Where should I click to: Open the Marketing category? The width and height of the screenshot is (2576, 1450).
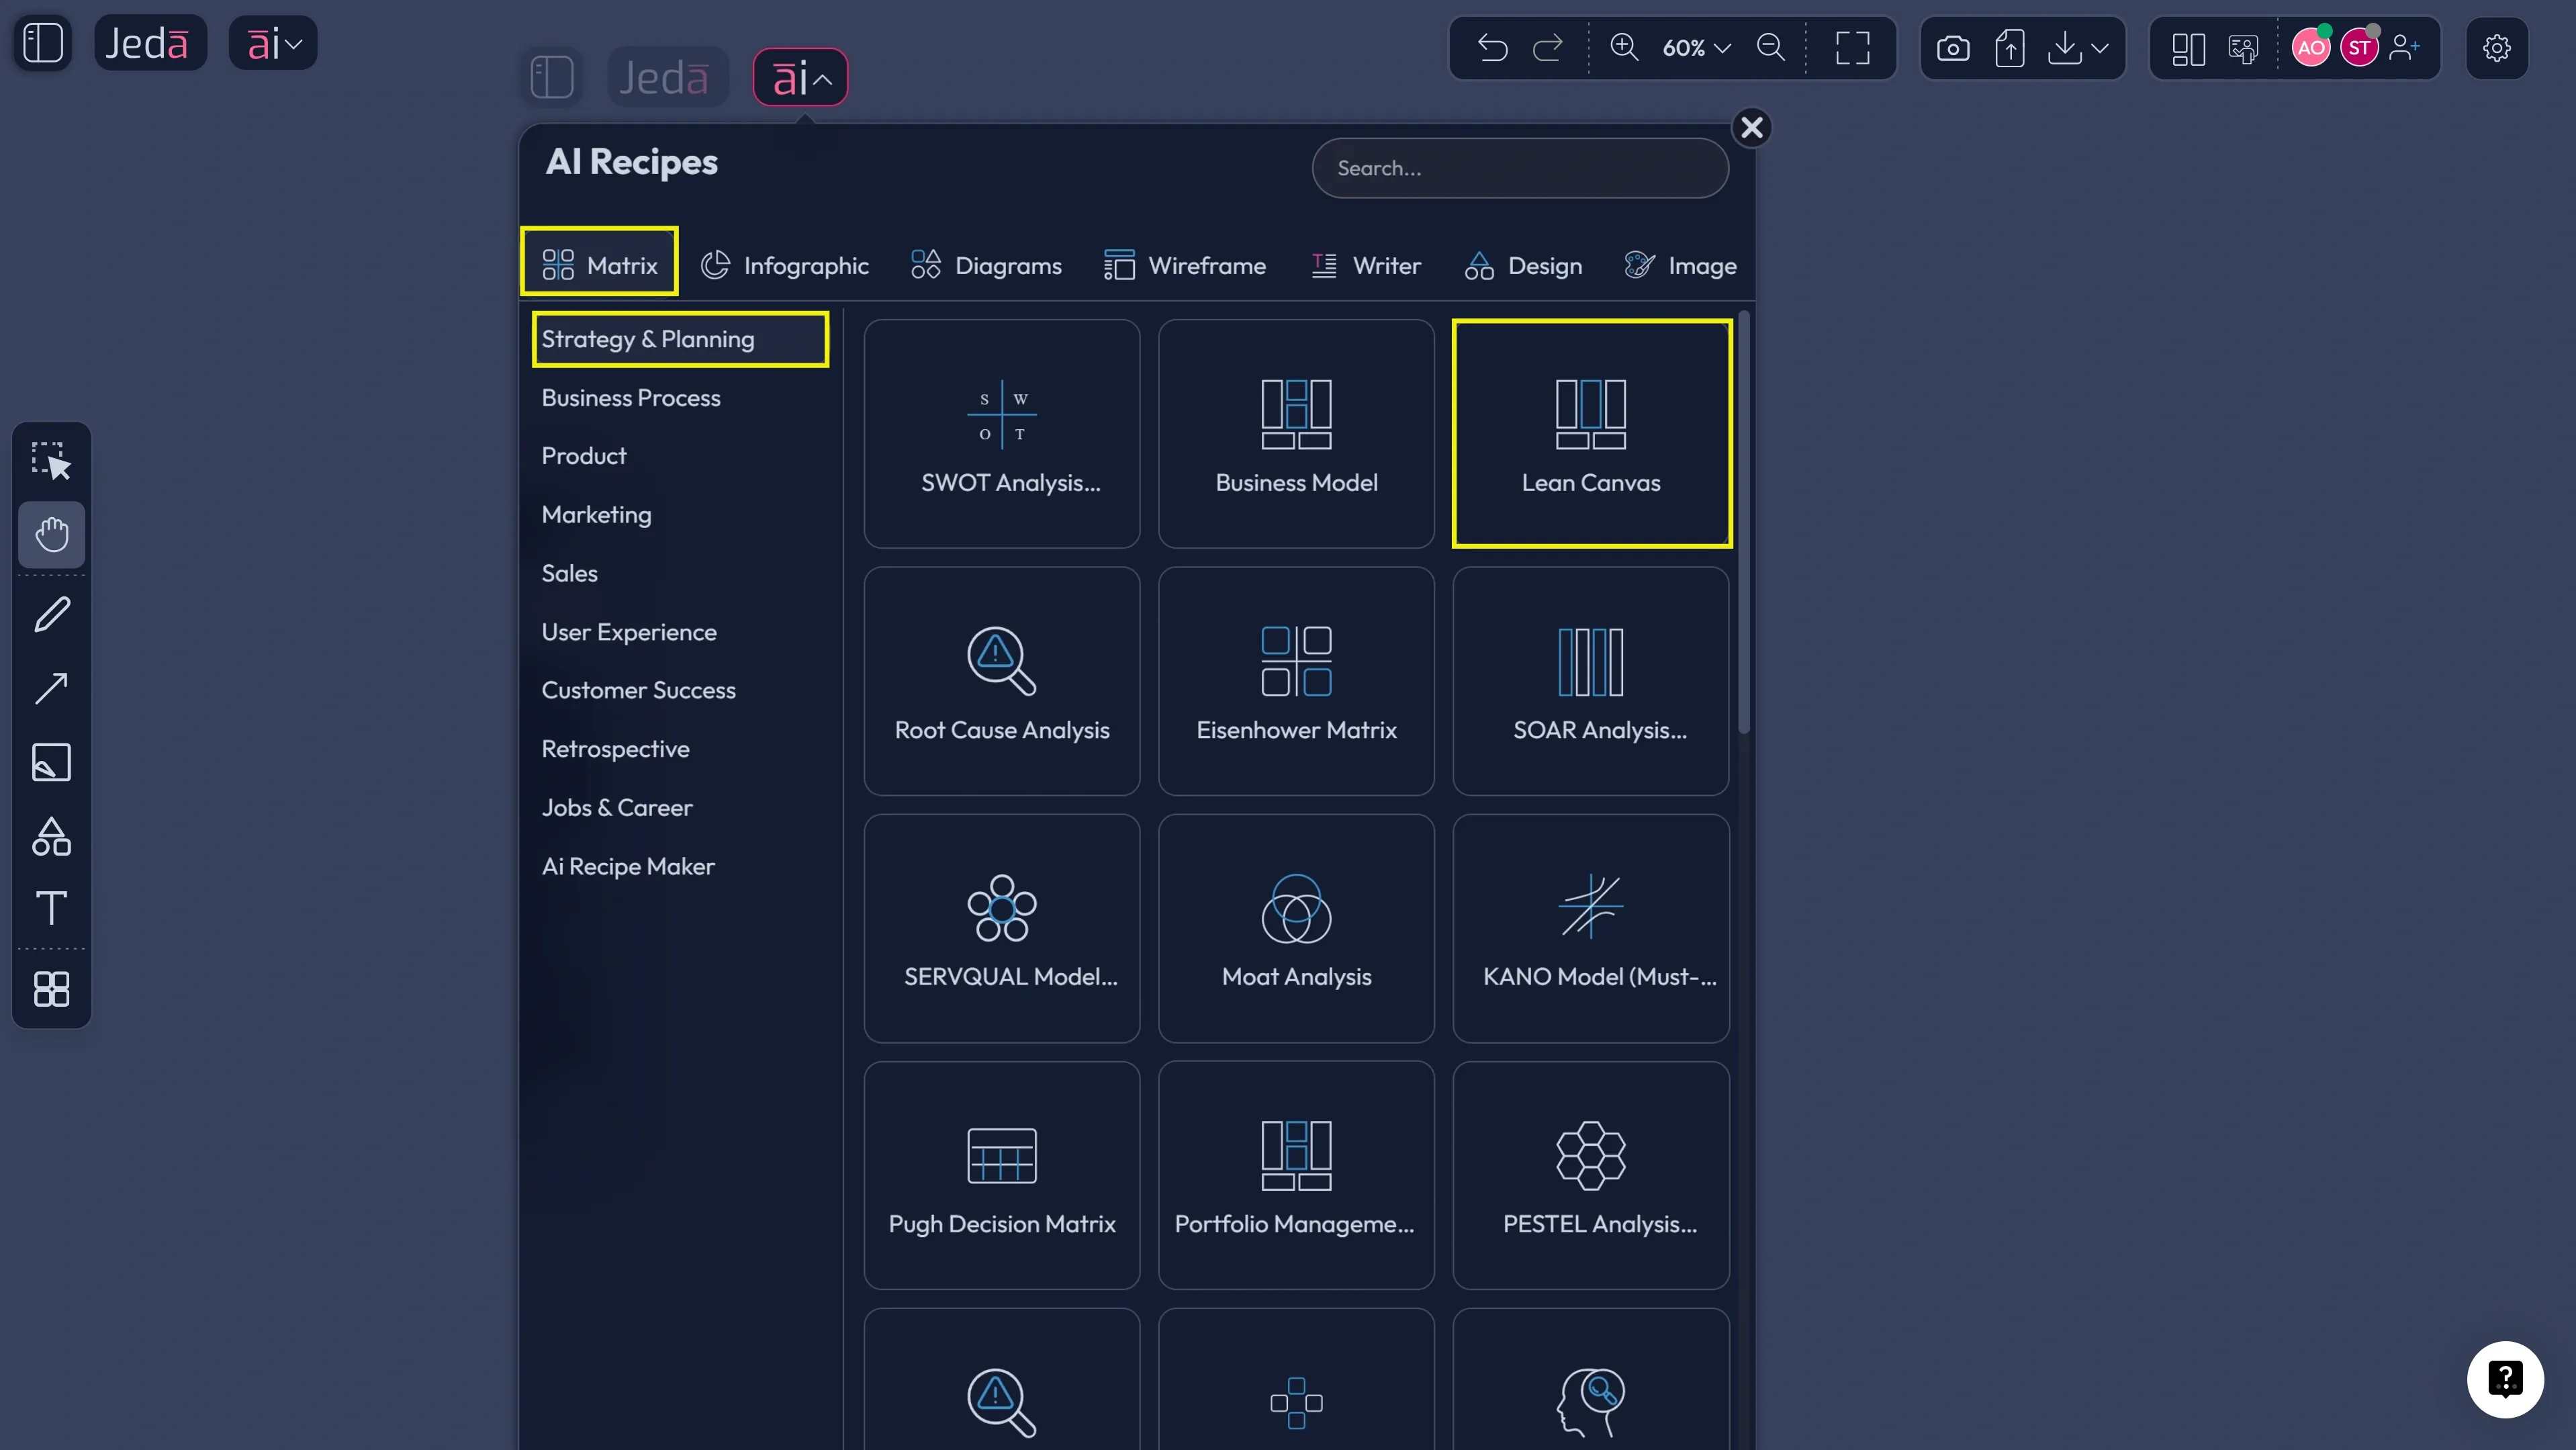(596, 515)
